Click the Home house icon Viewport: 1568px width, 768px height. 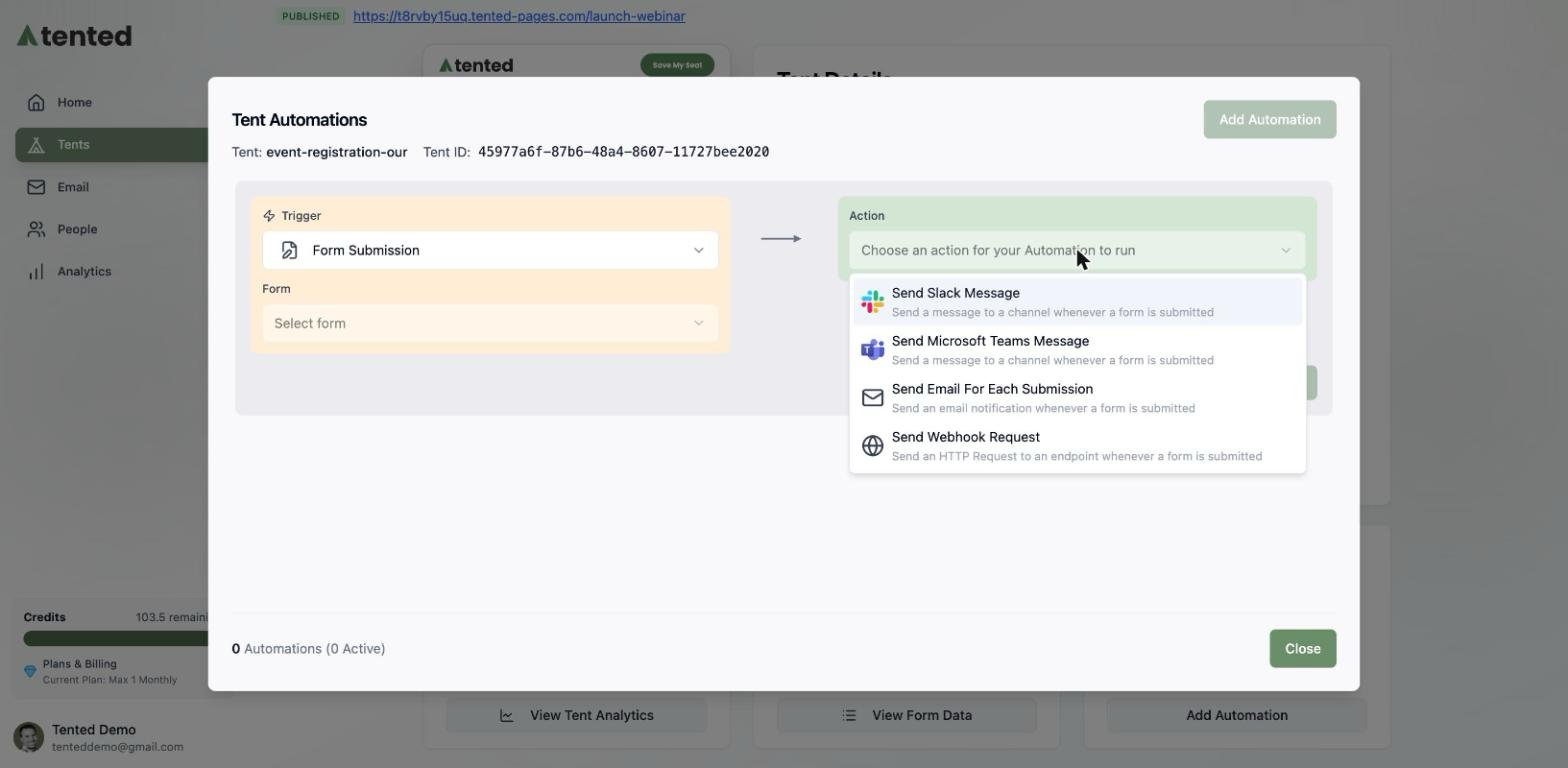tap(36, 102)
